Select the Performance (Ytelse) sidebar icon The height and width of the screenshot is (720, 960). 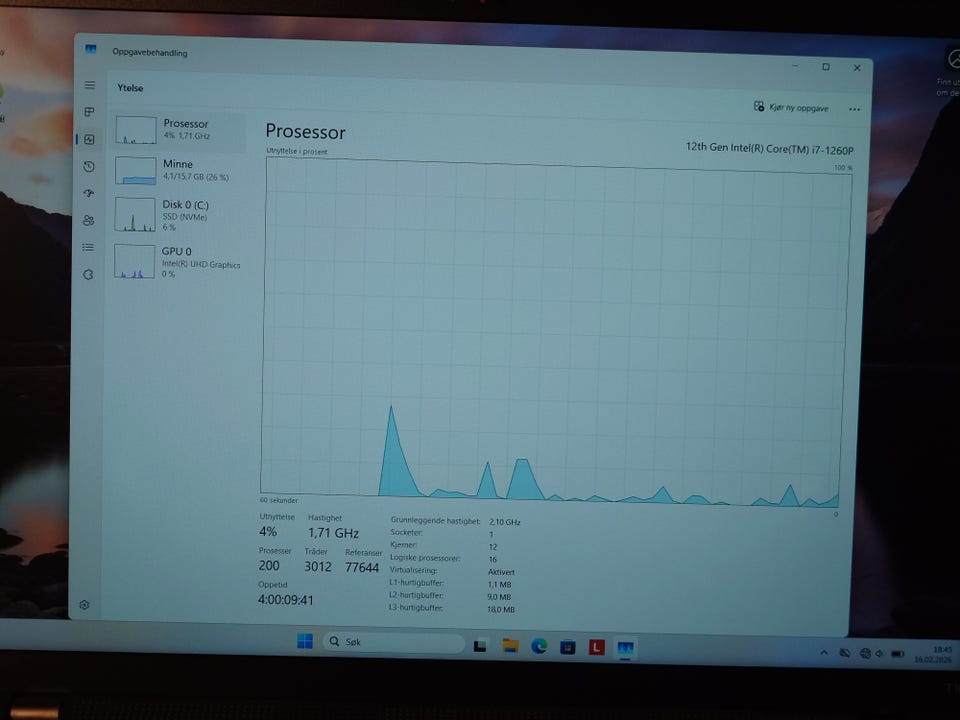click(x=89, y=140)
